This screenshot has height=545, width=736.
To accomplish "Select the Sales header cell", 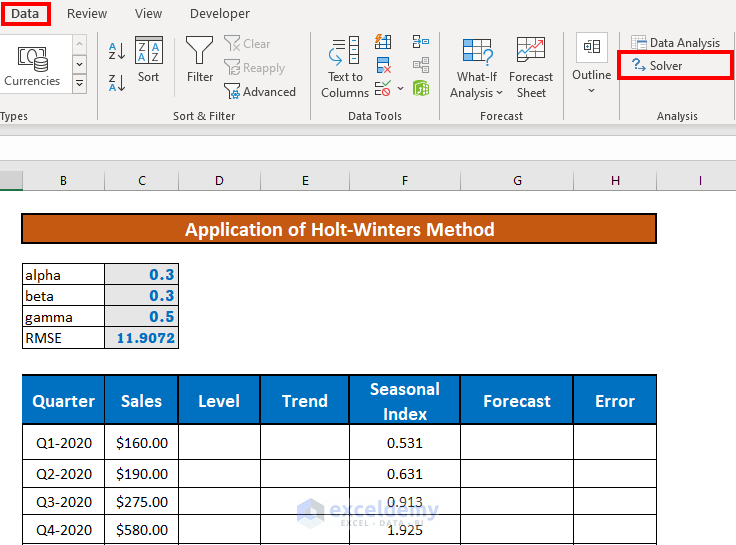I will coord(141,400).
